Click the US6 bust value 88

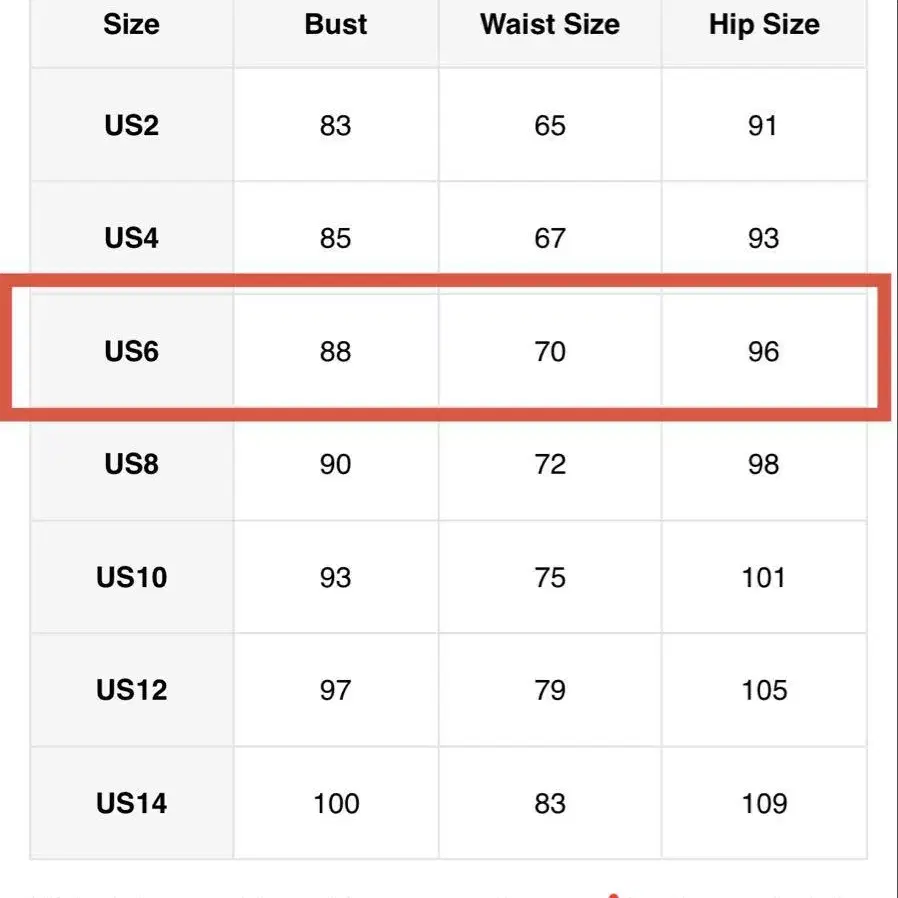pyautogui.click(x=336, y=352)
